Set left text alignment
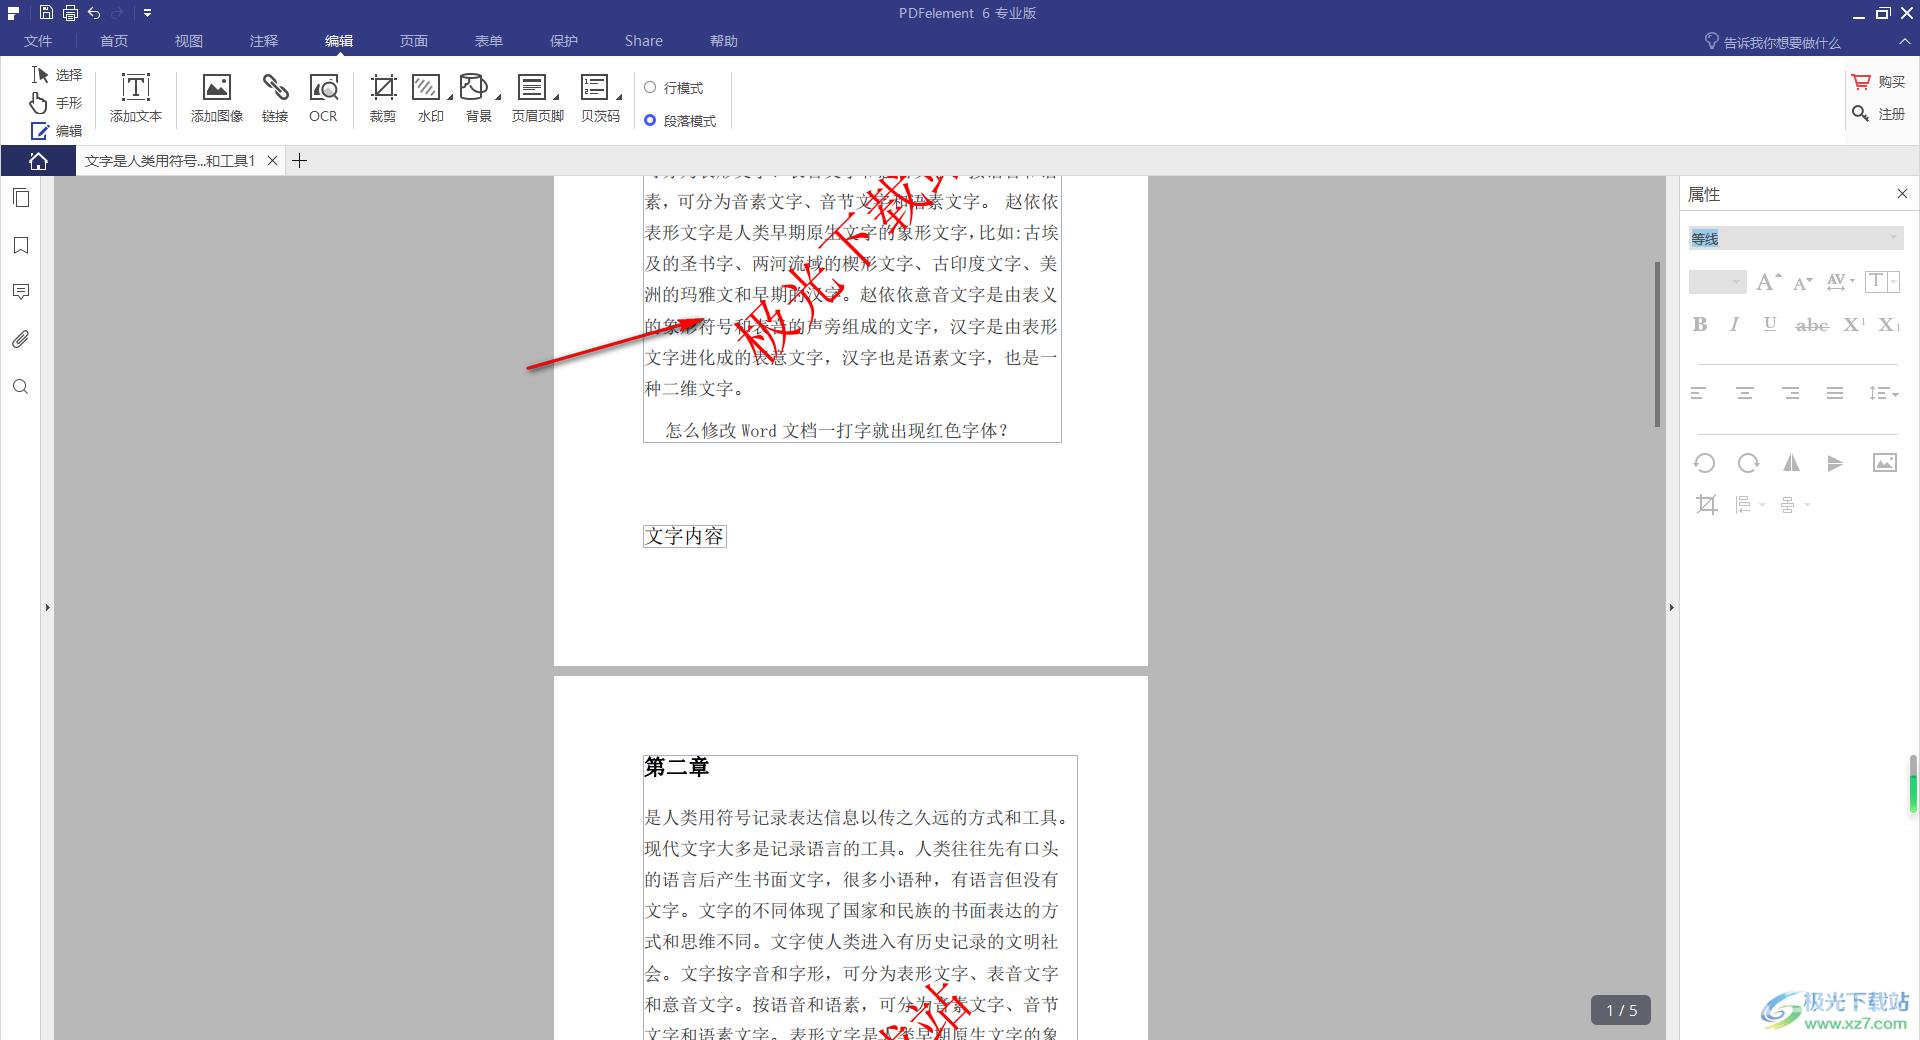The width and height of the screenshot is (1920, 1040). (1699, 393)
